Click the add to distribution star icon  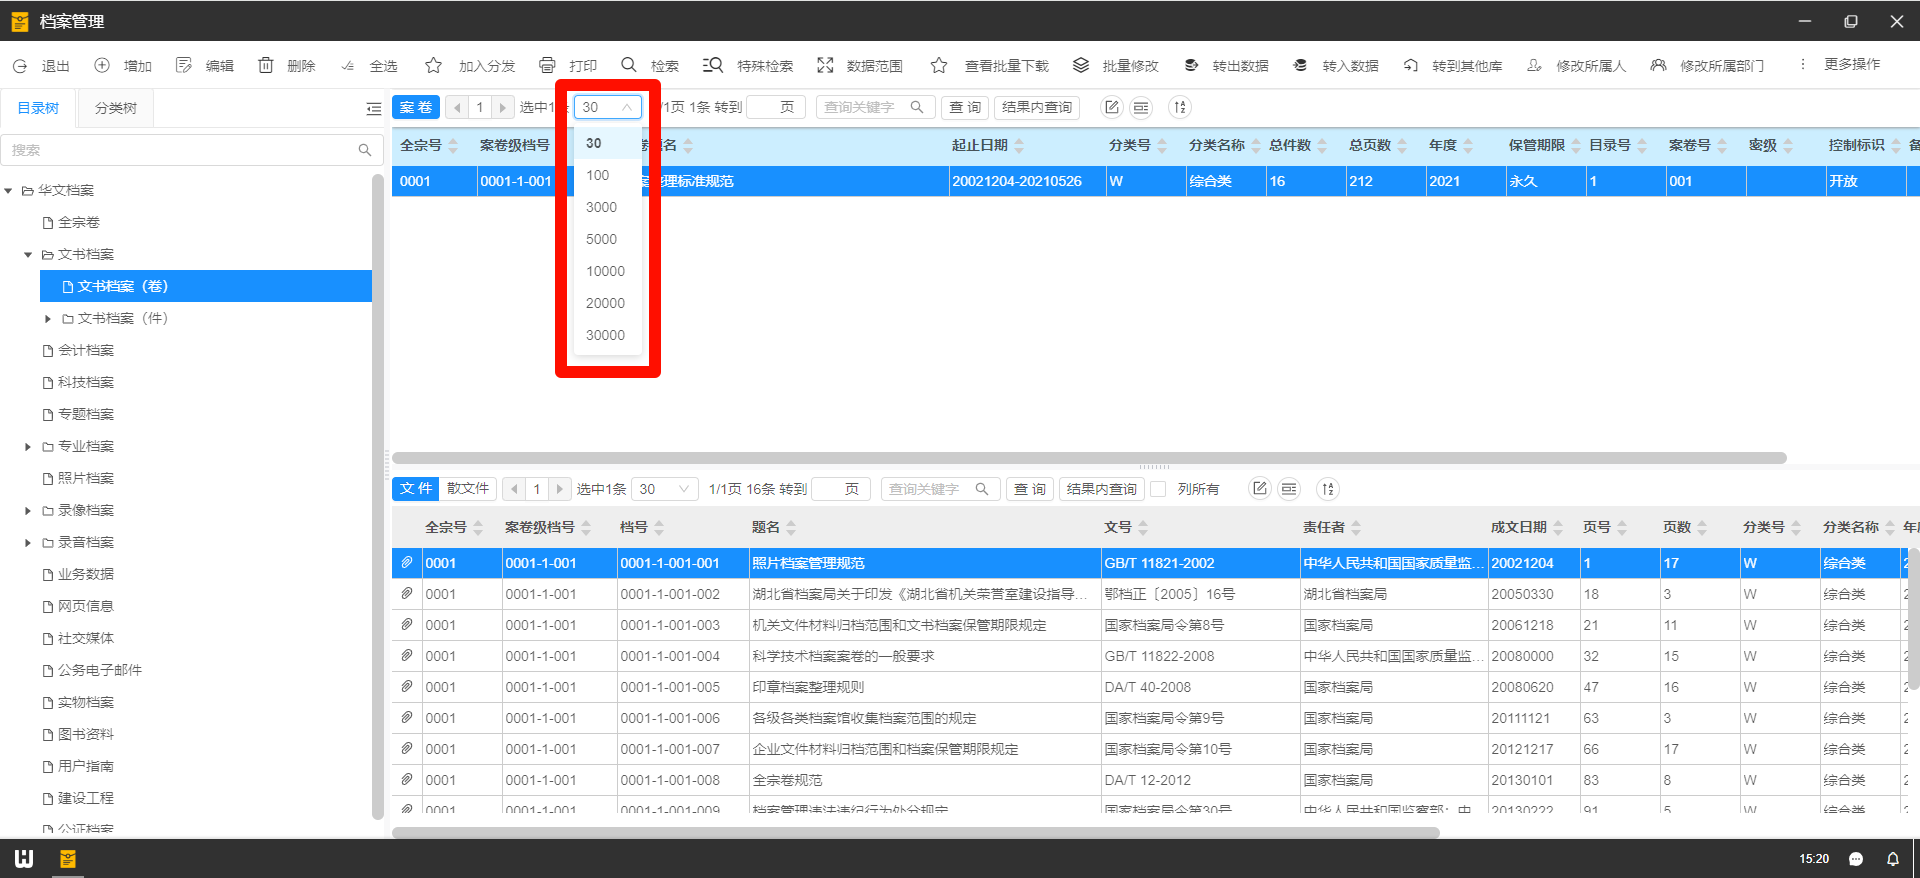pos(433,65)
